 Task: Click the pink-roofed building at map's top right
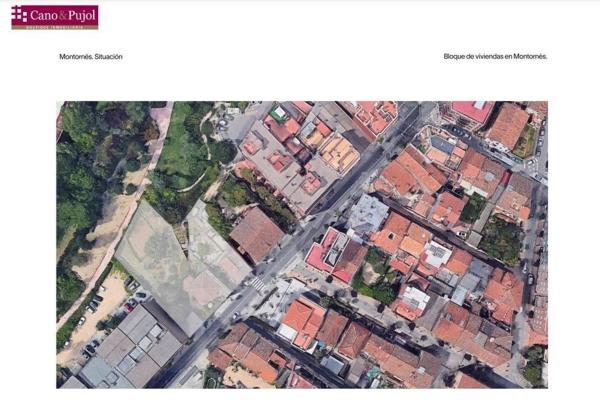point(471,110)
